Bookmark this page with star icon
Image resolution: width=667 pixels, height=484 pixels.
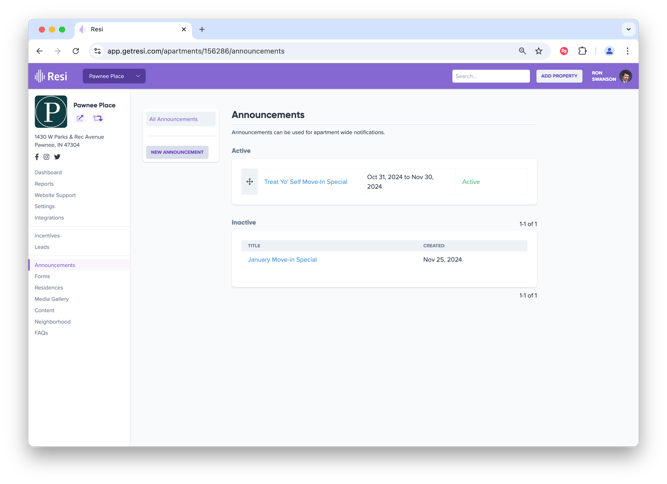point(539,51)
